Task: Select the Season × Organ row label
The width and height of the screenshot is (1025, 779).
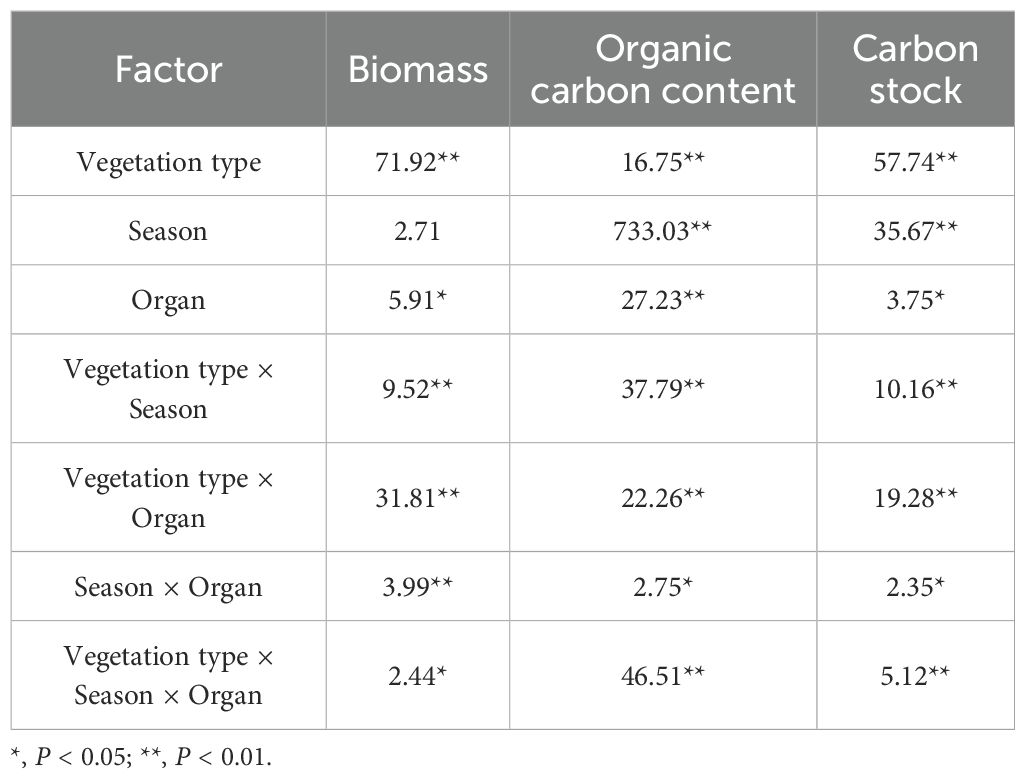Action: point(168,587)
